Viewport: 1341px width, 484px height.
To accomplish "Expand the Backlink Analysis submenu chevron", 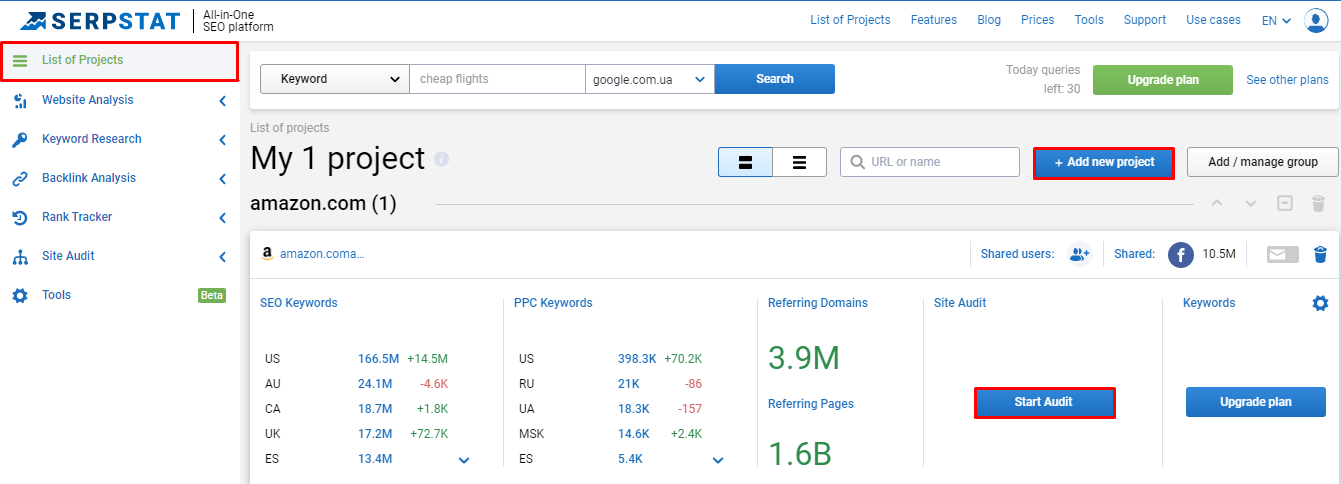I will pyautogui.click(x=222, y=179).
